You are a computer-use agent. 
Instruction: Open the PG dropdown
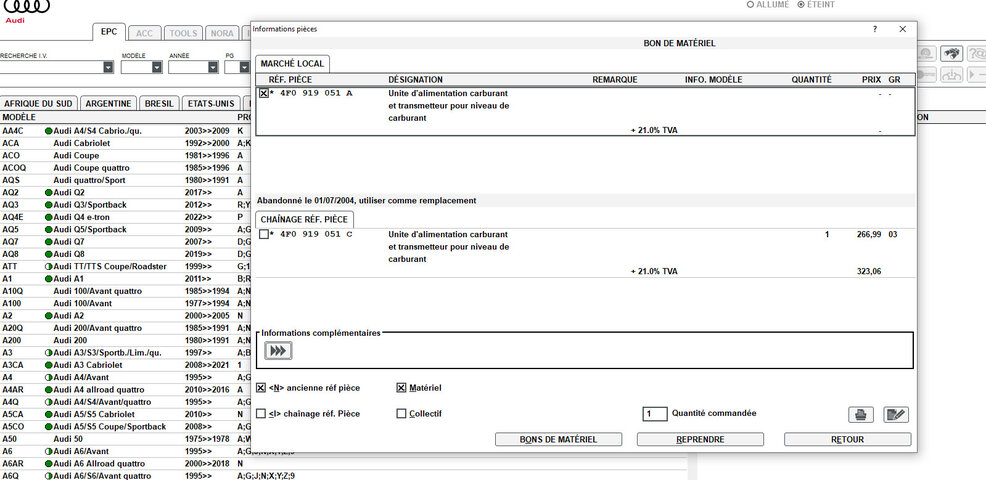244,67
